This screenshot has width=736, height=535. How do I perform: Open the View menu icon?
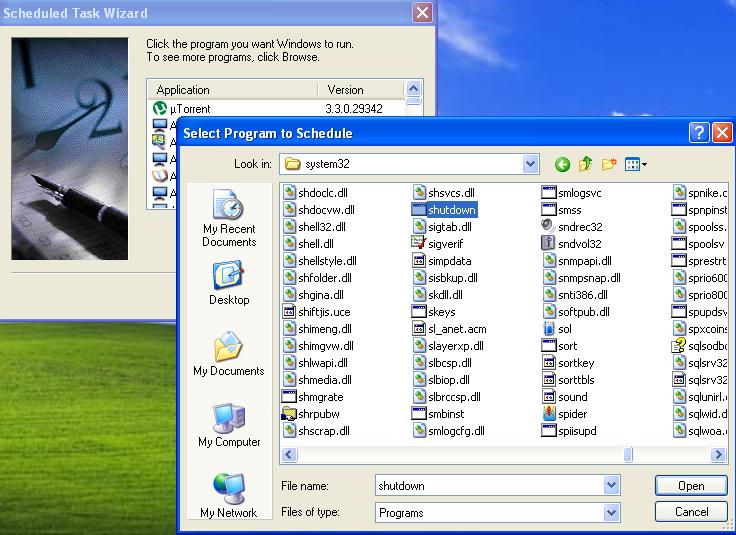point(636,164)
